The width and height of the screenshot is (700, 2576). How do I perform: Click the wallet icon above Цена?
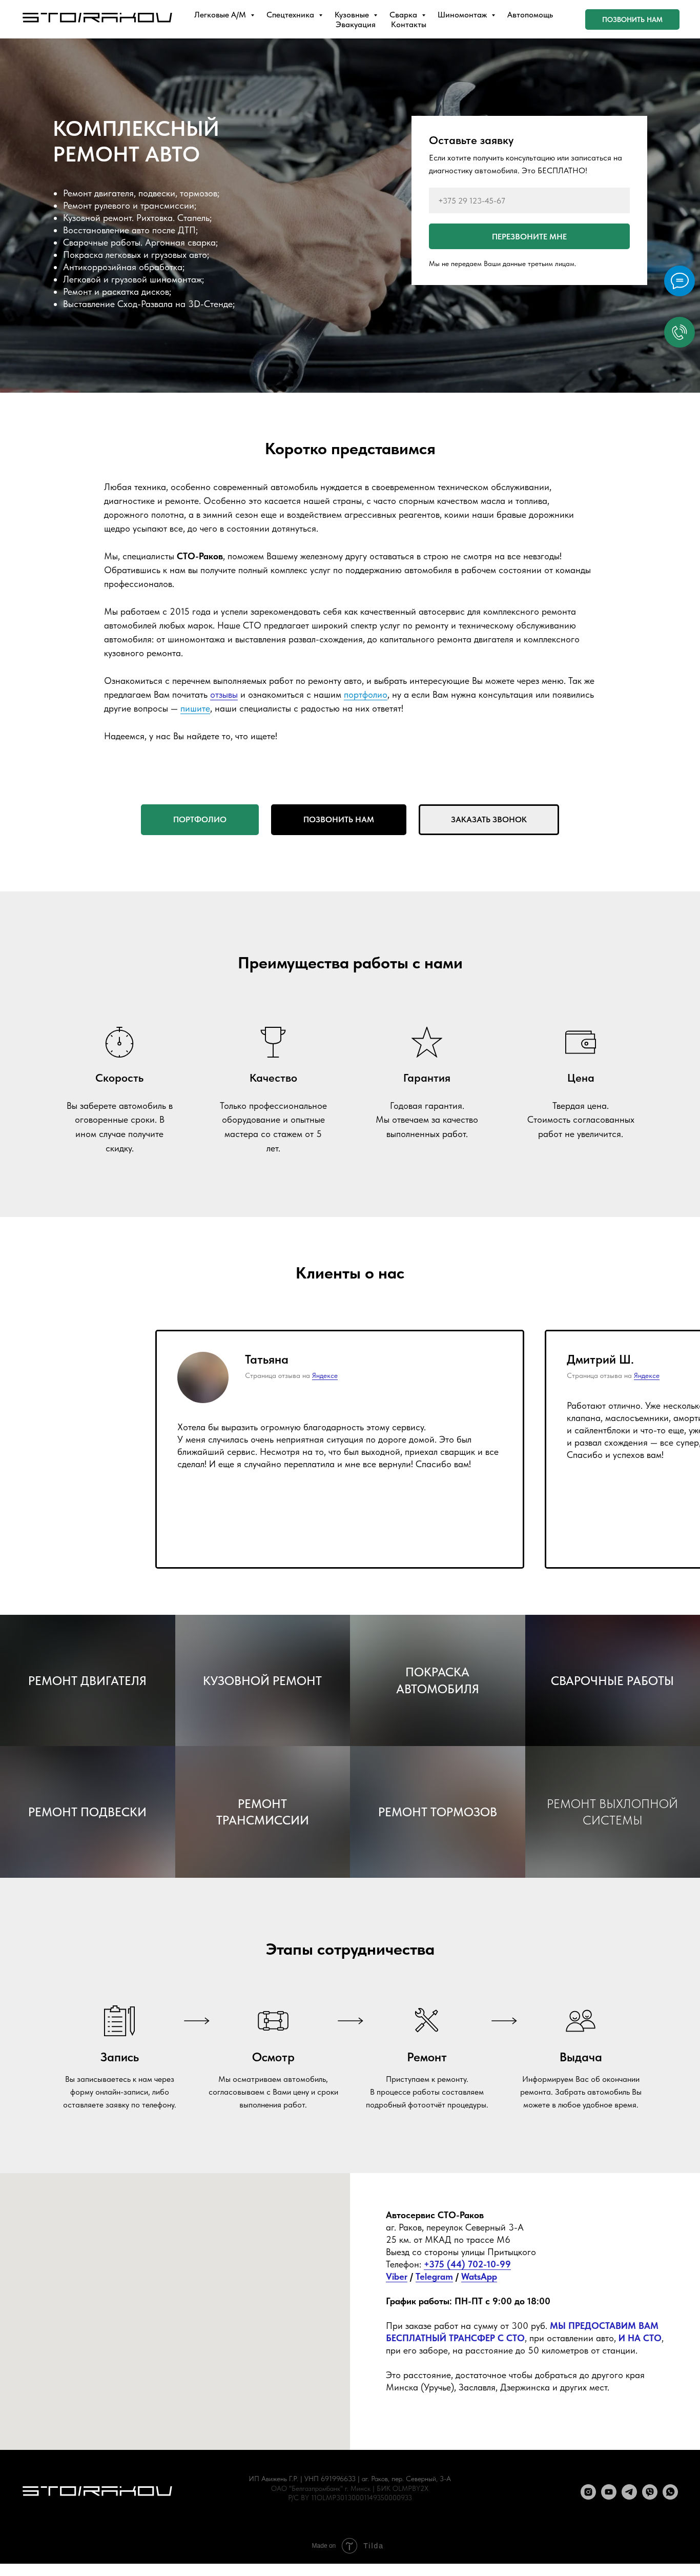point(581,1042)
